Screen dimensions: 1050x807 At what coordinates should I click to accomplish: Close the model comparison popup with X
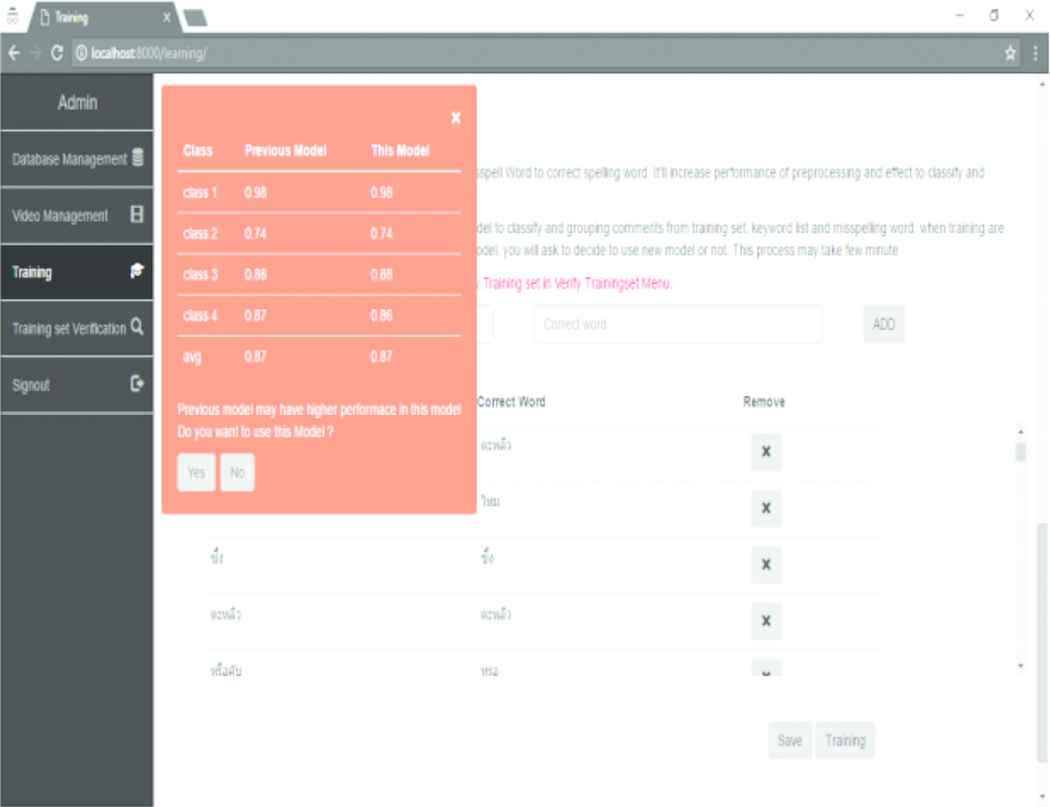pyautogui.click(x=456, y=118)
